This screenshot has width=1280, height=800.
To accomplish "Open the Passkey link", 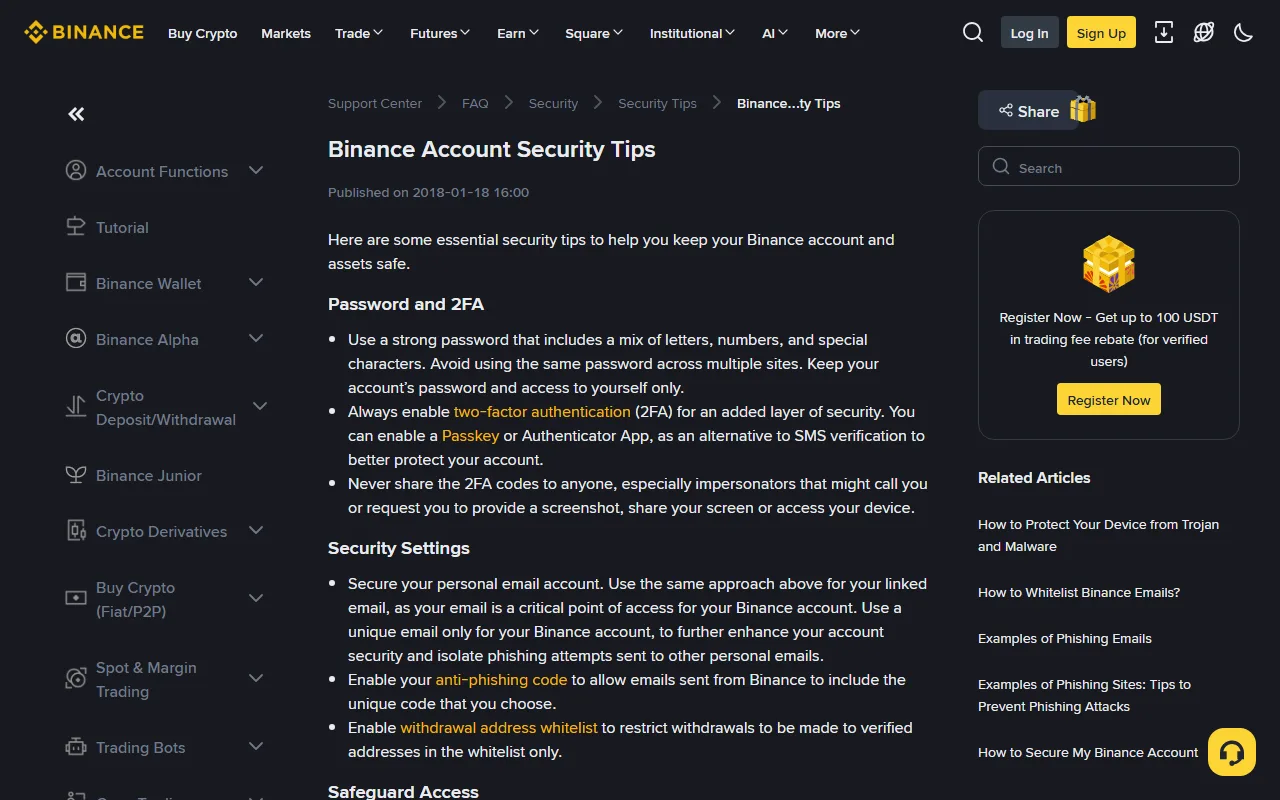I will [x=471, y=435].
